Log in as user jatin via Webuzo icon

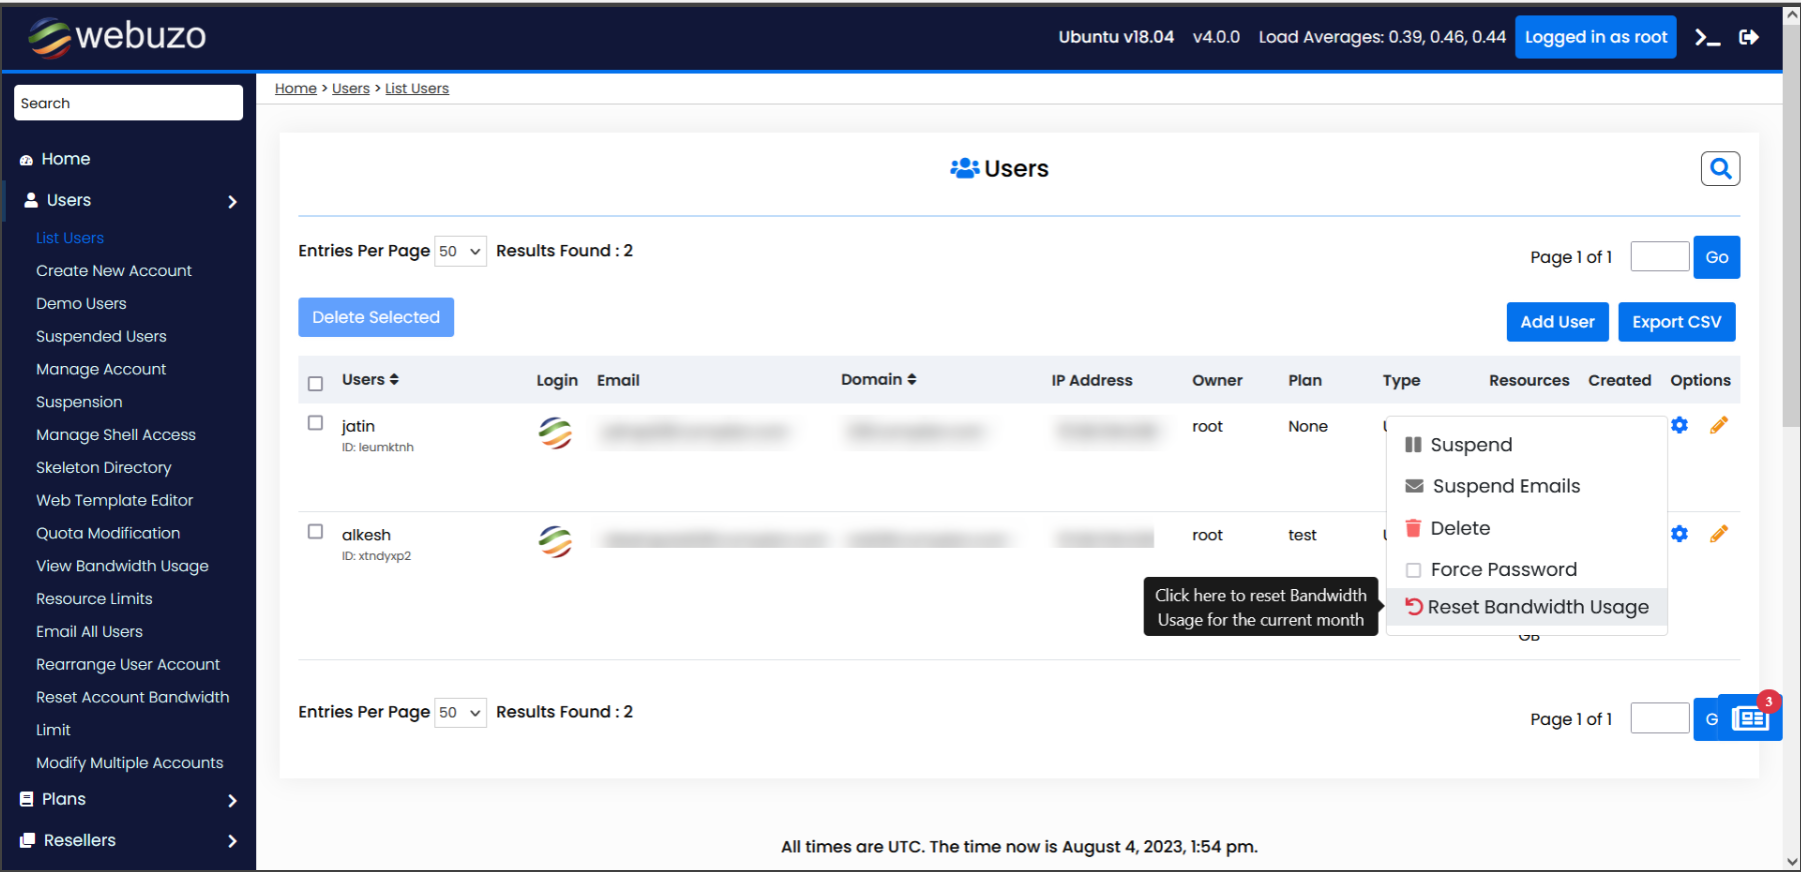(x=555, y=432)
